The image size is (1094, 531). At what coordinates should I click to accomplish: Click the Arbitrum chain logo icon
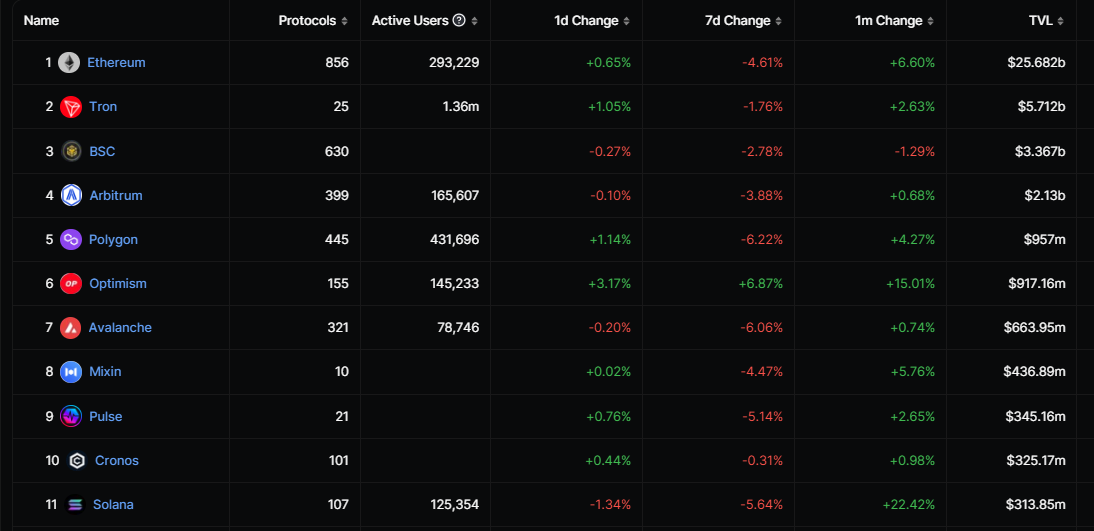point(70,195)
